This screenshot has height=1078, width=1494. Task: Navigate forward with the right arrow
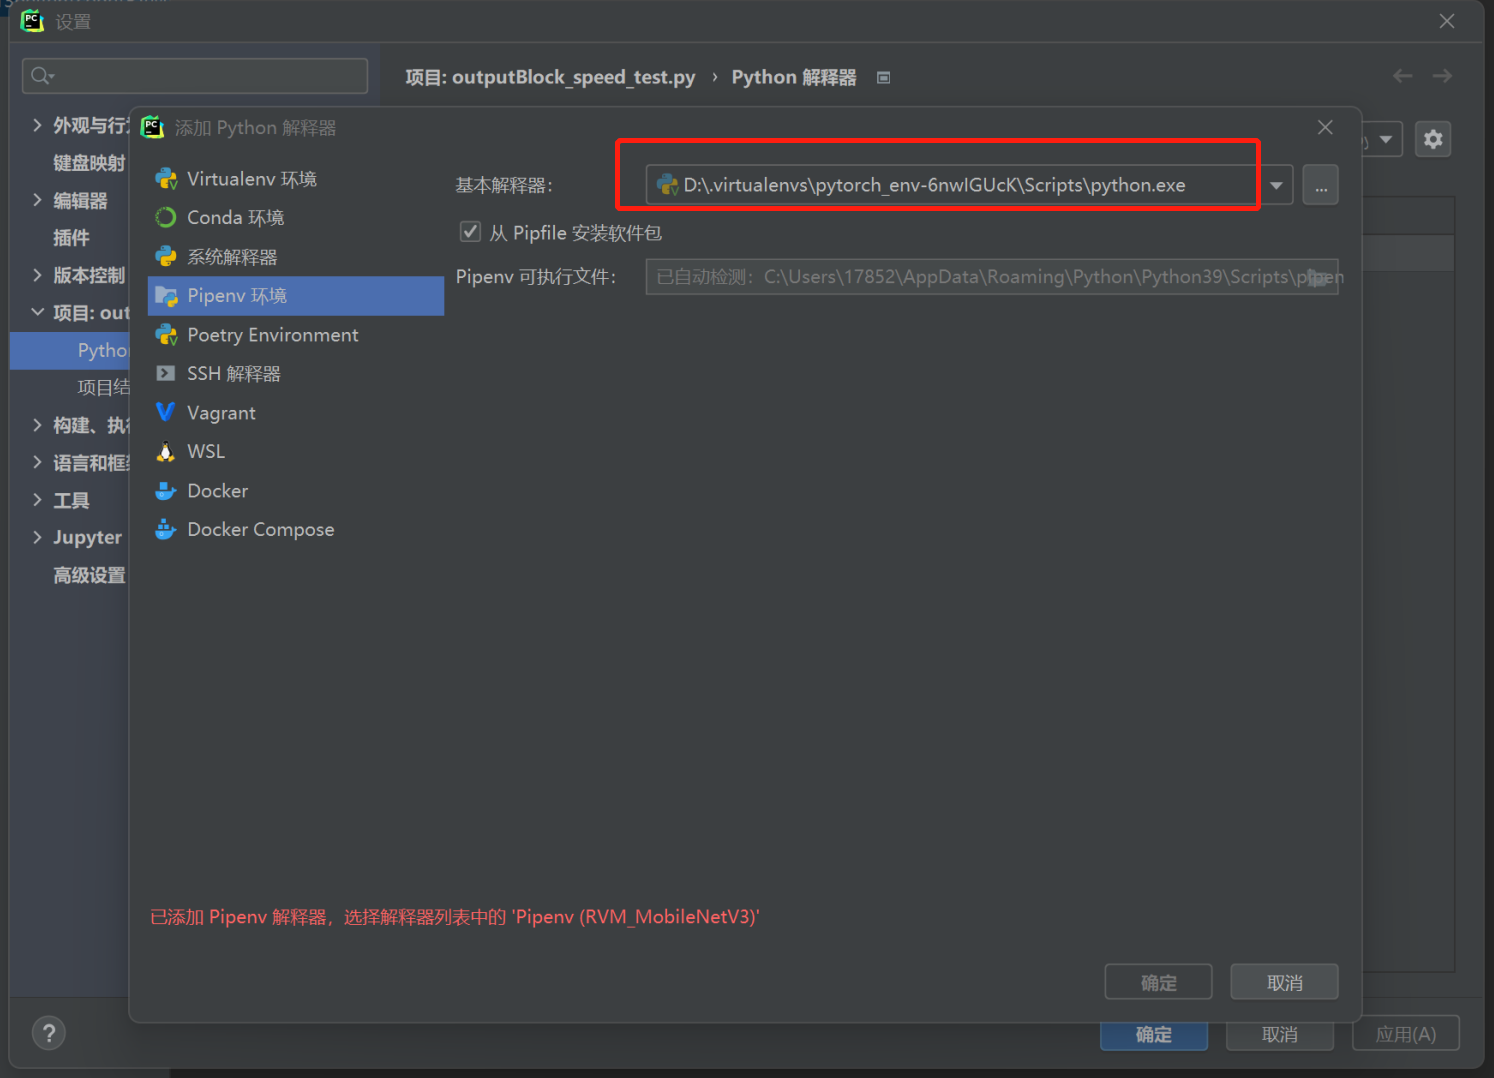click(1442, 76)
